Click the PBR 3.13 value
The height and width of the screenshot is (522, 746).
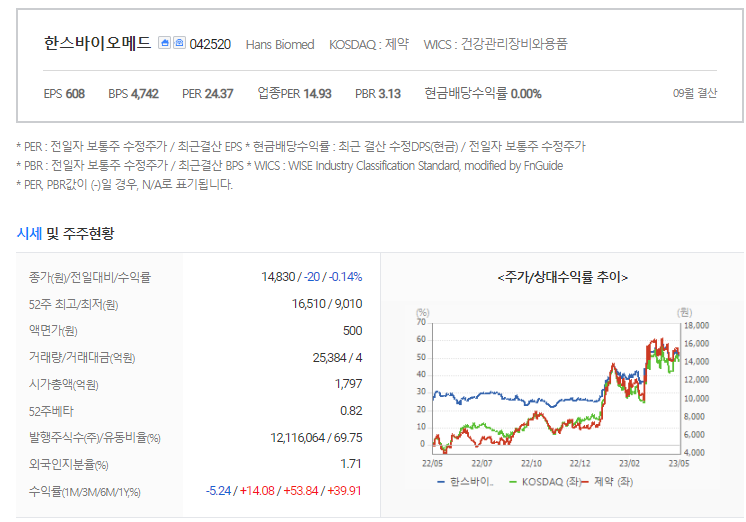pyautogui.click(x=378, y=94)
